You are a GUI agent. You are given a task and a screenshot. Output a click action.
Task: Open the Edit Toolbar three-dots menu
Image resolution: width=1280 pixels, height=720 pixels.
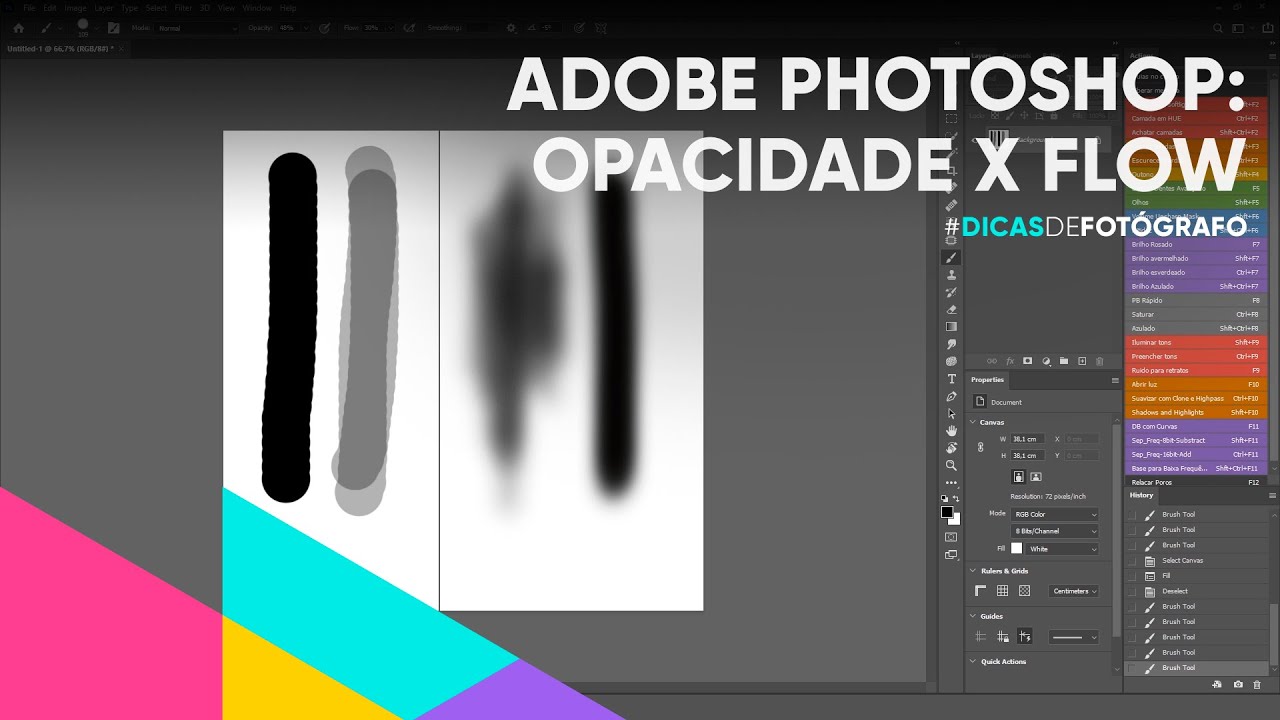951,482
